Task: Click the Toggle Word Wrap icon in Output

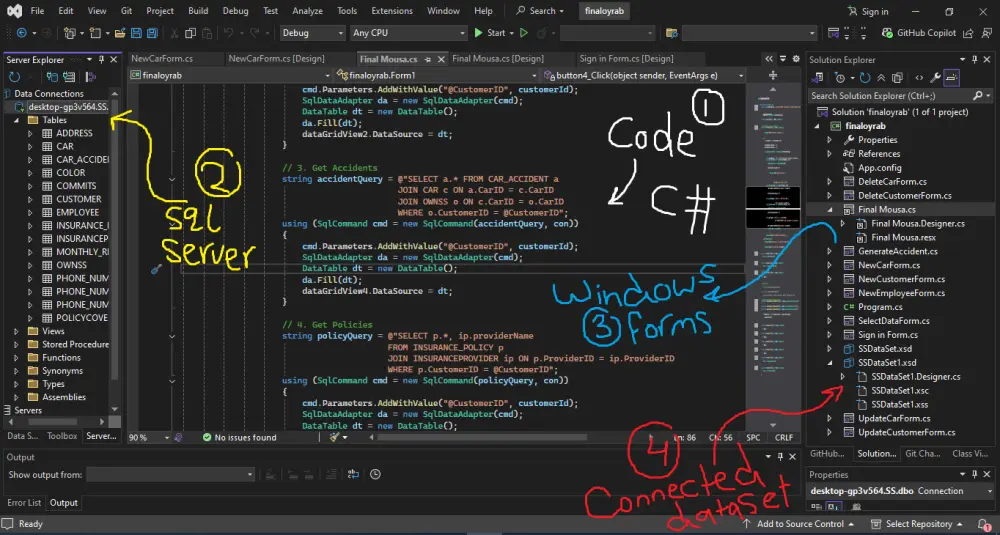Action: pyautogui.click(x=353, y=474)
